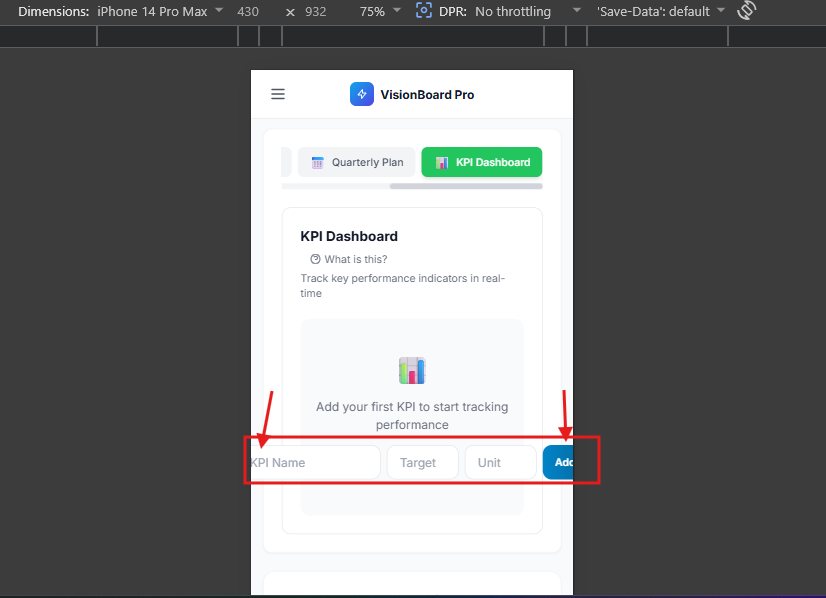
Task: Open the 75% zoom dropdown
Action: [x=380, y=11]
